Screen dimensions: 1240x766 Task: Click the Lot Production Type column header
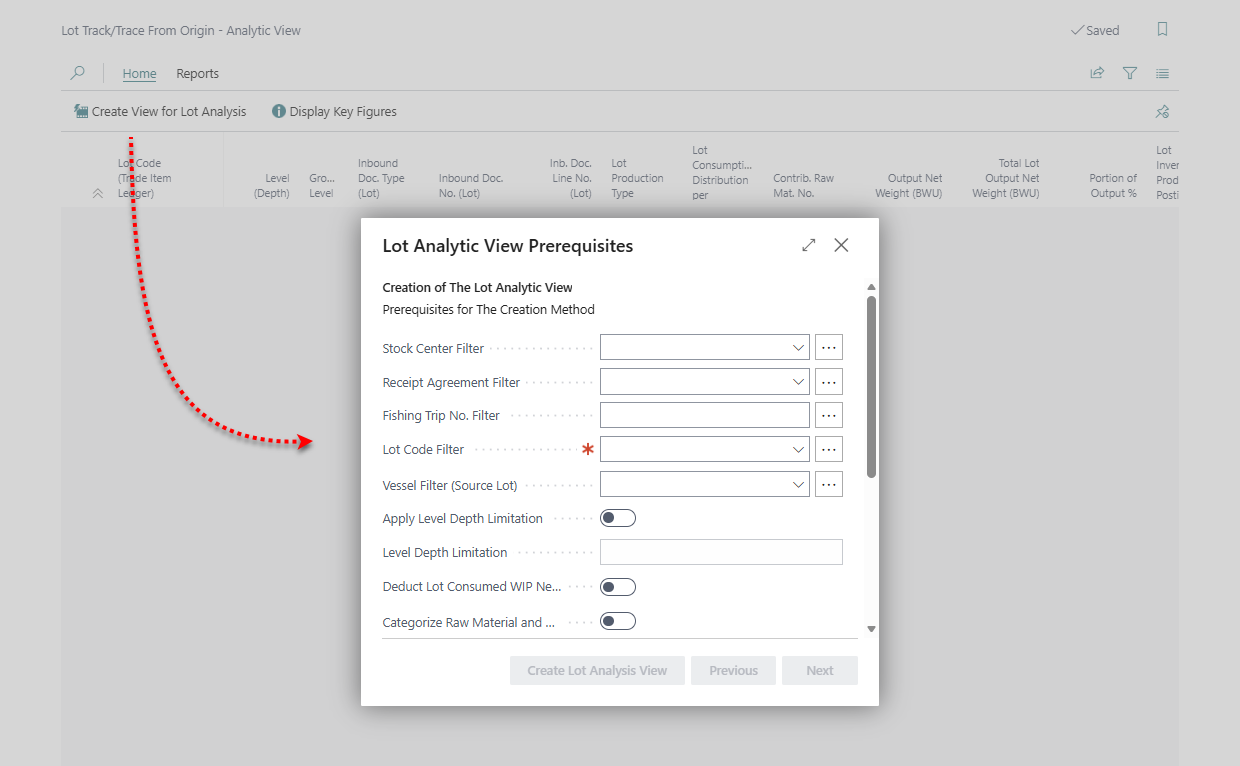[x=637, y=178]
